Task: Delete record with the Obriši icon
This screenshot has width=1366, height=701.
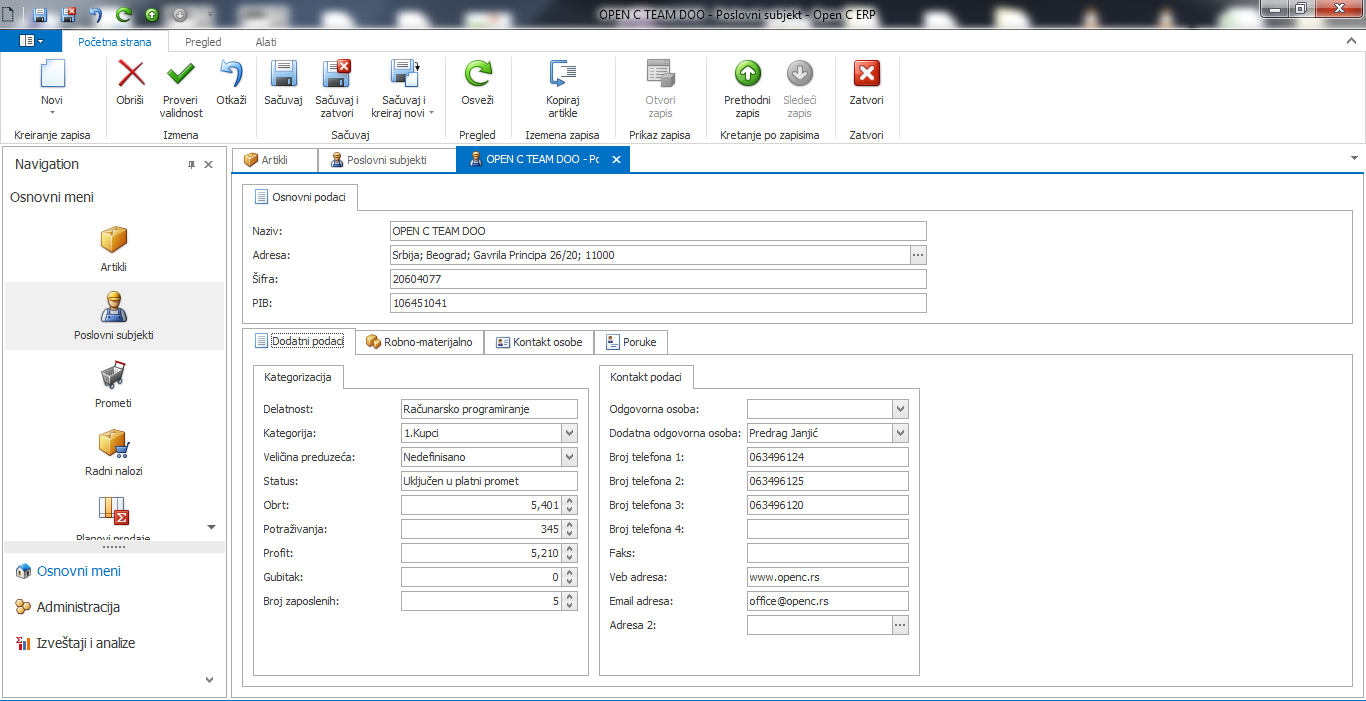Action: tap(131, 74)
